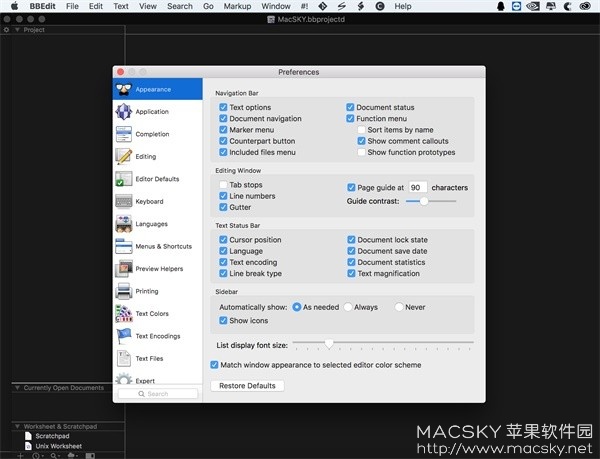Select the As needed radio button
Image resolution: width=600 pixels, height=459 pixels.
(x=297, y=307)
